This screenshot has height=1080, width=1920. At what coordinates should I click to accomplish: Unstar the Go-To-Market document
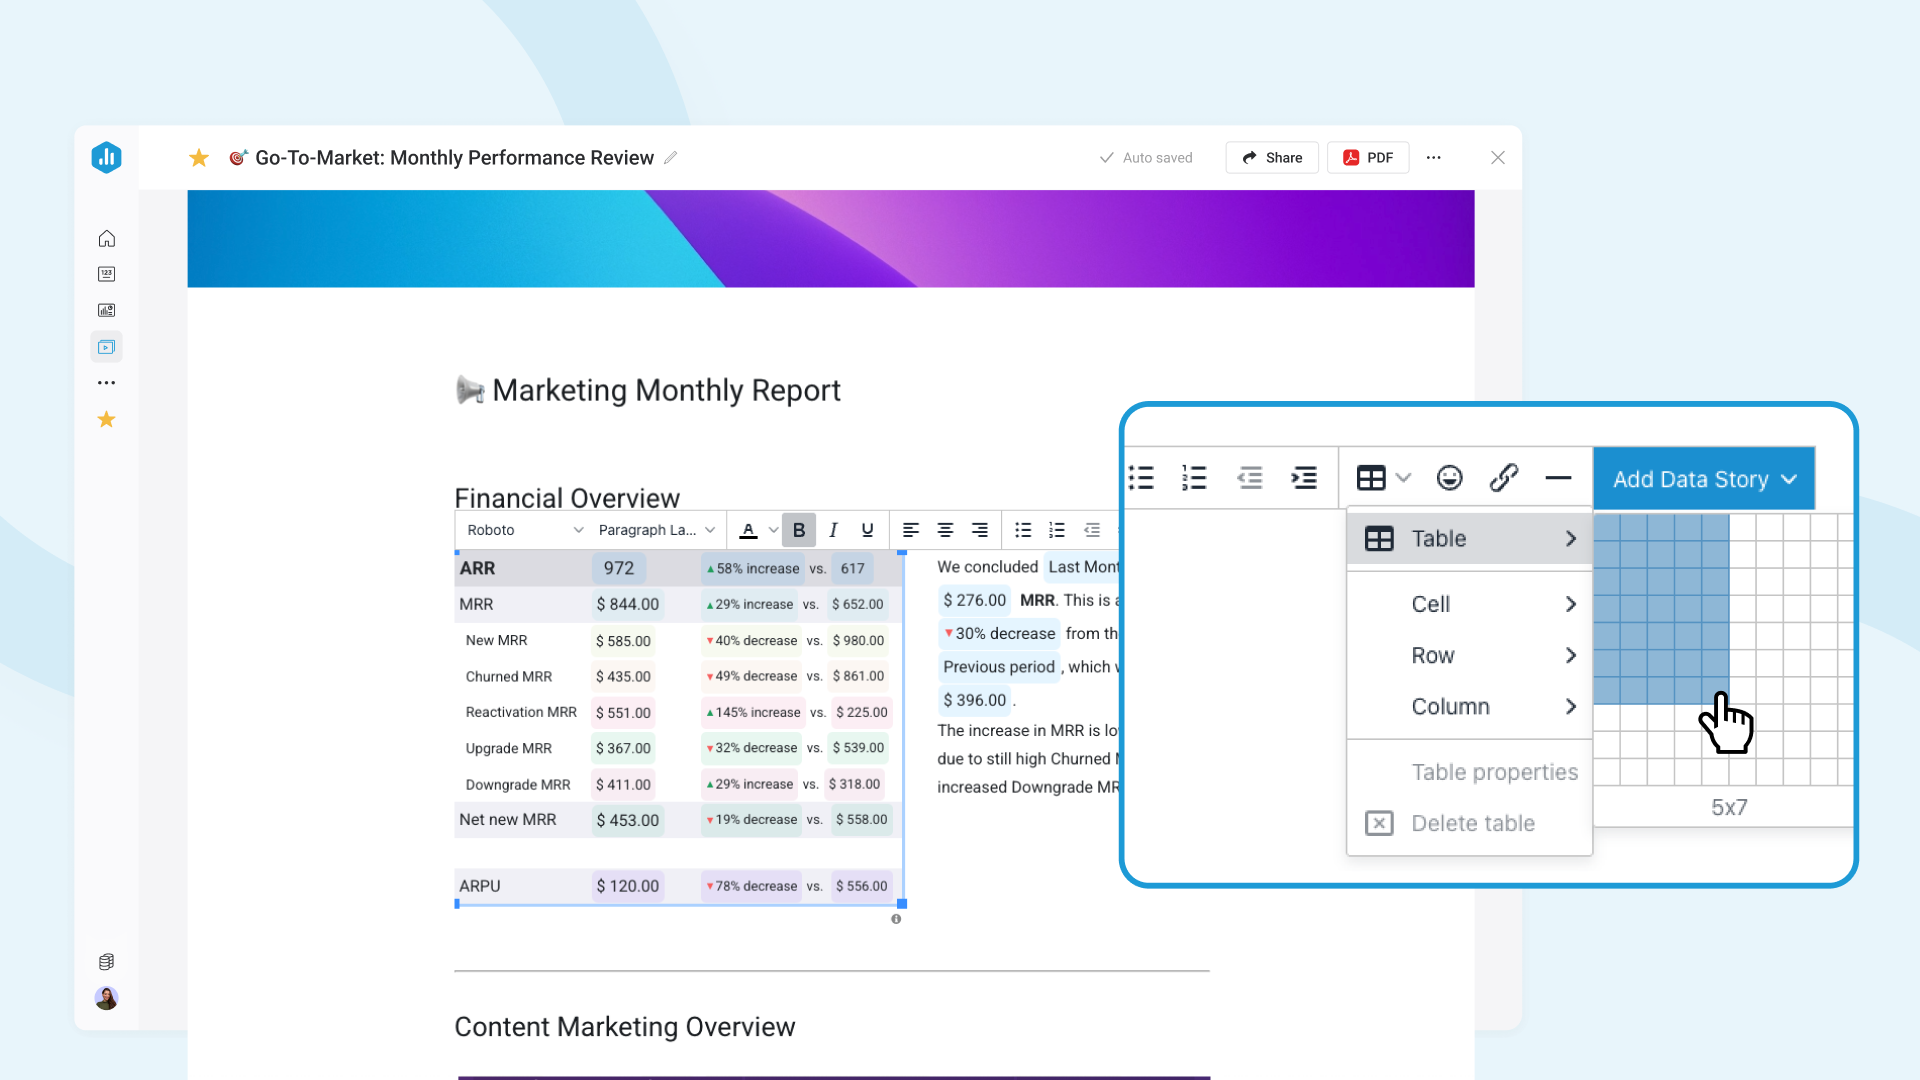click(x=198, y=157)
